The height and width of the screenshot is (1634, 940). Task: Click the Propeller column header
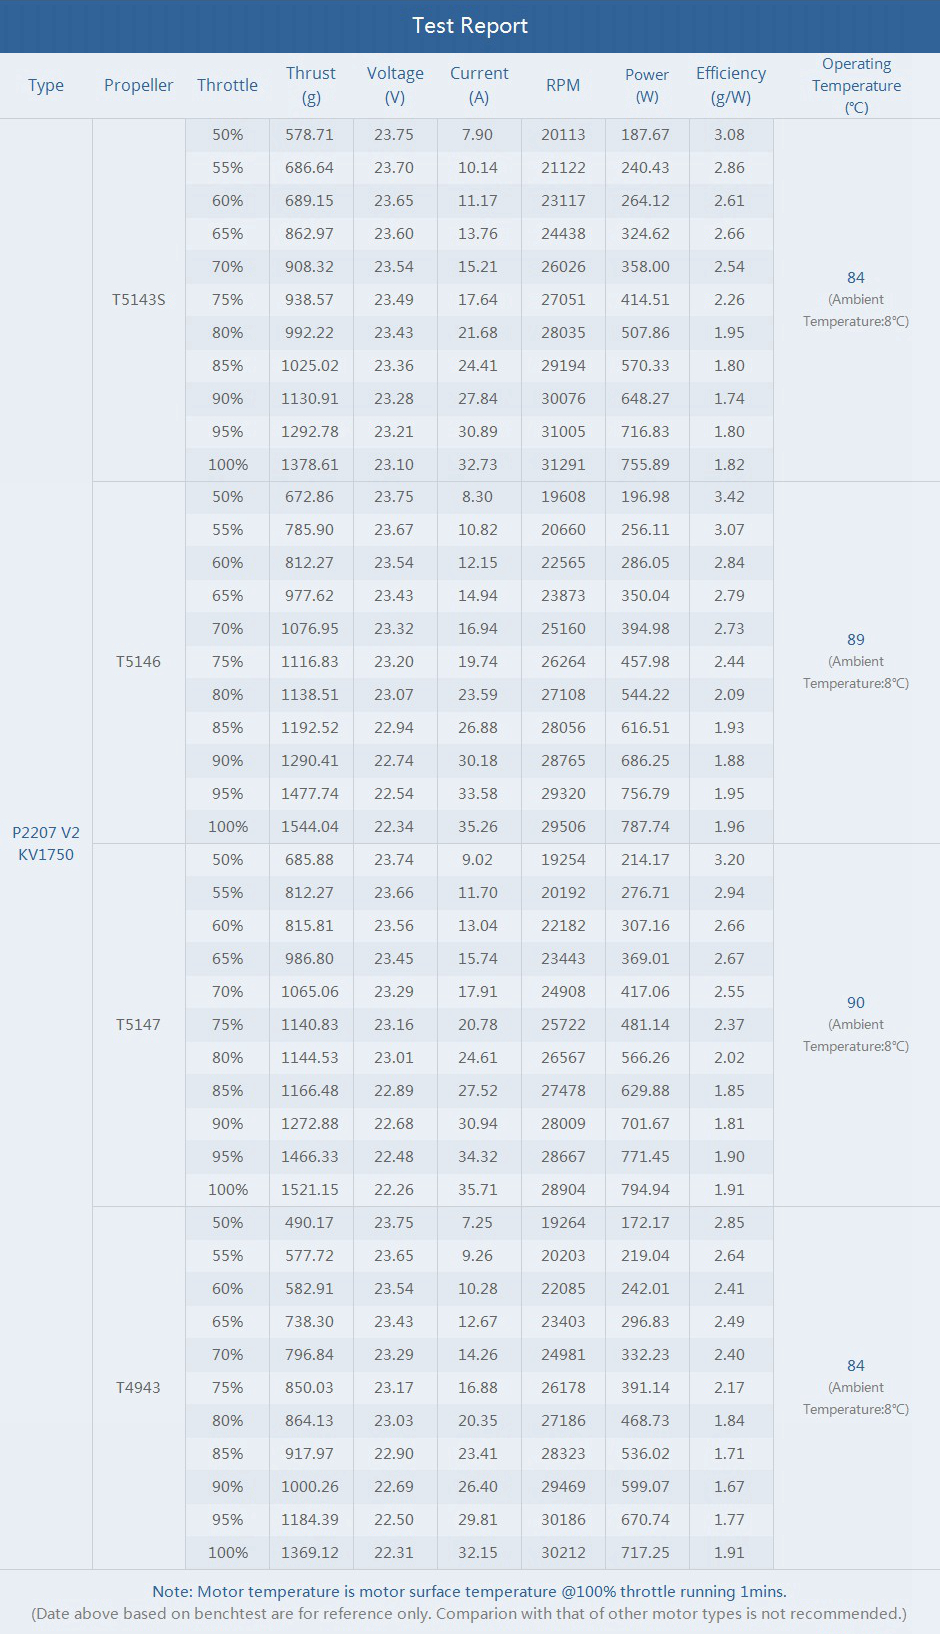coord(138,85)
